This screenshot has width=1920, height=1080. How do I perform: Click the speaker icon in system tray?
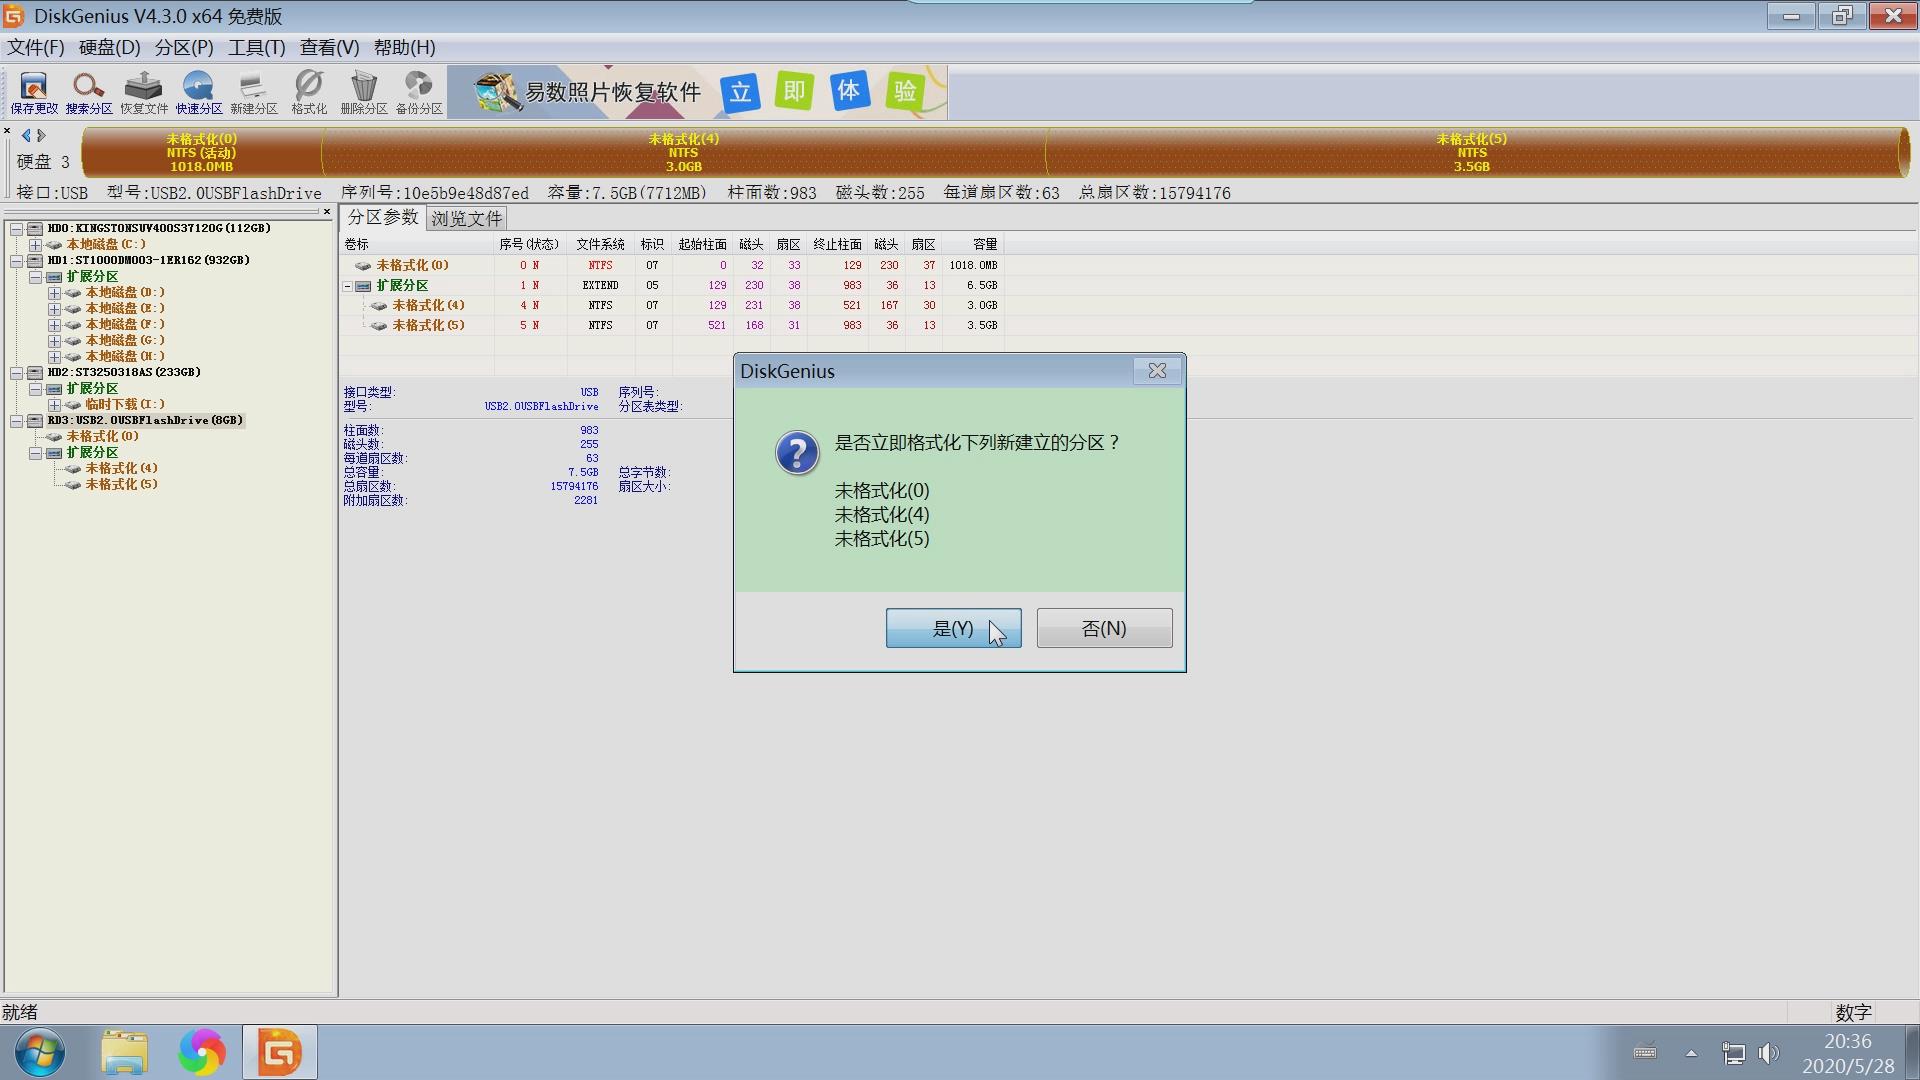pos(1770,1052)
